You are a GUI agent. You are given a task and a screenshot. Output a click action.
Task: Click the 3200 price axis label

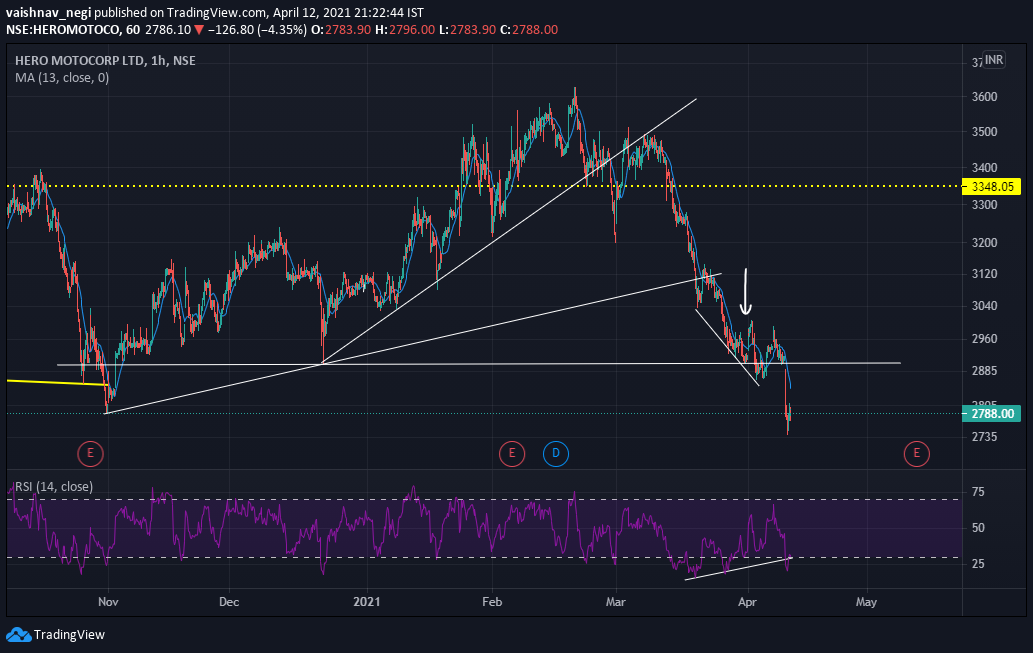click(984, 242)
